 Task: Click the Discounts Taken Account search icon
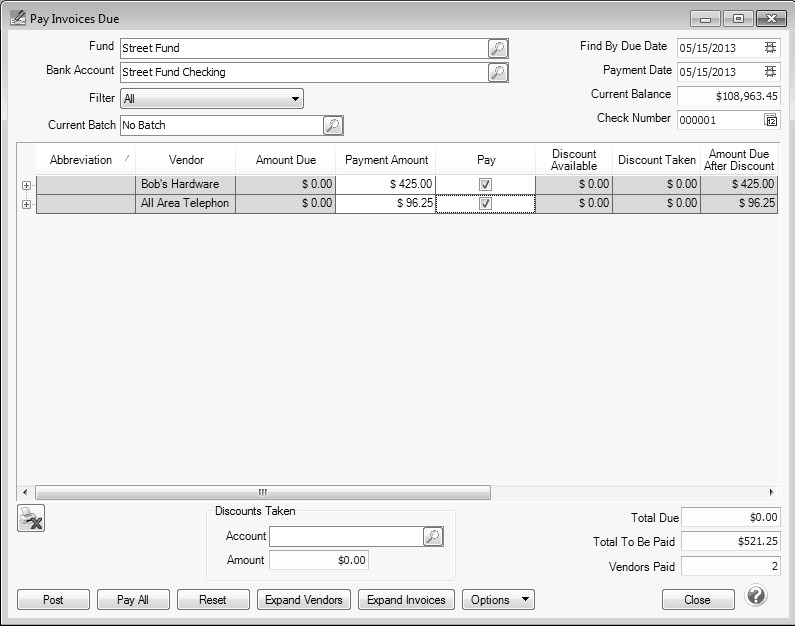[x=432, y=537]
